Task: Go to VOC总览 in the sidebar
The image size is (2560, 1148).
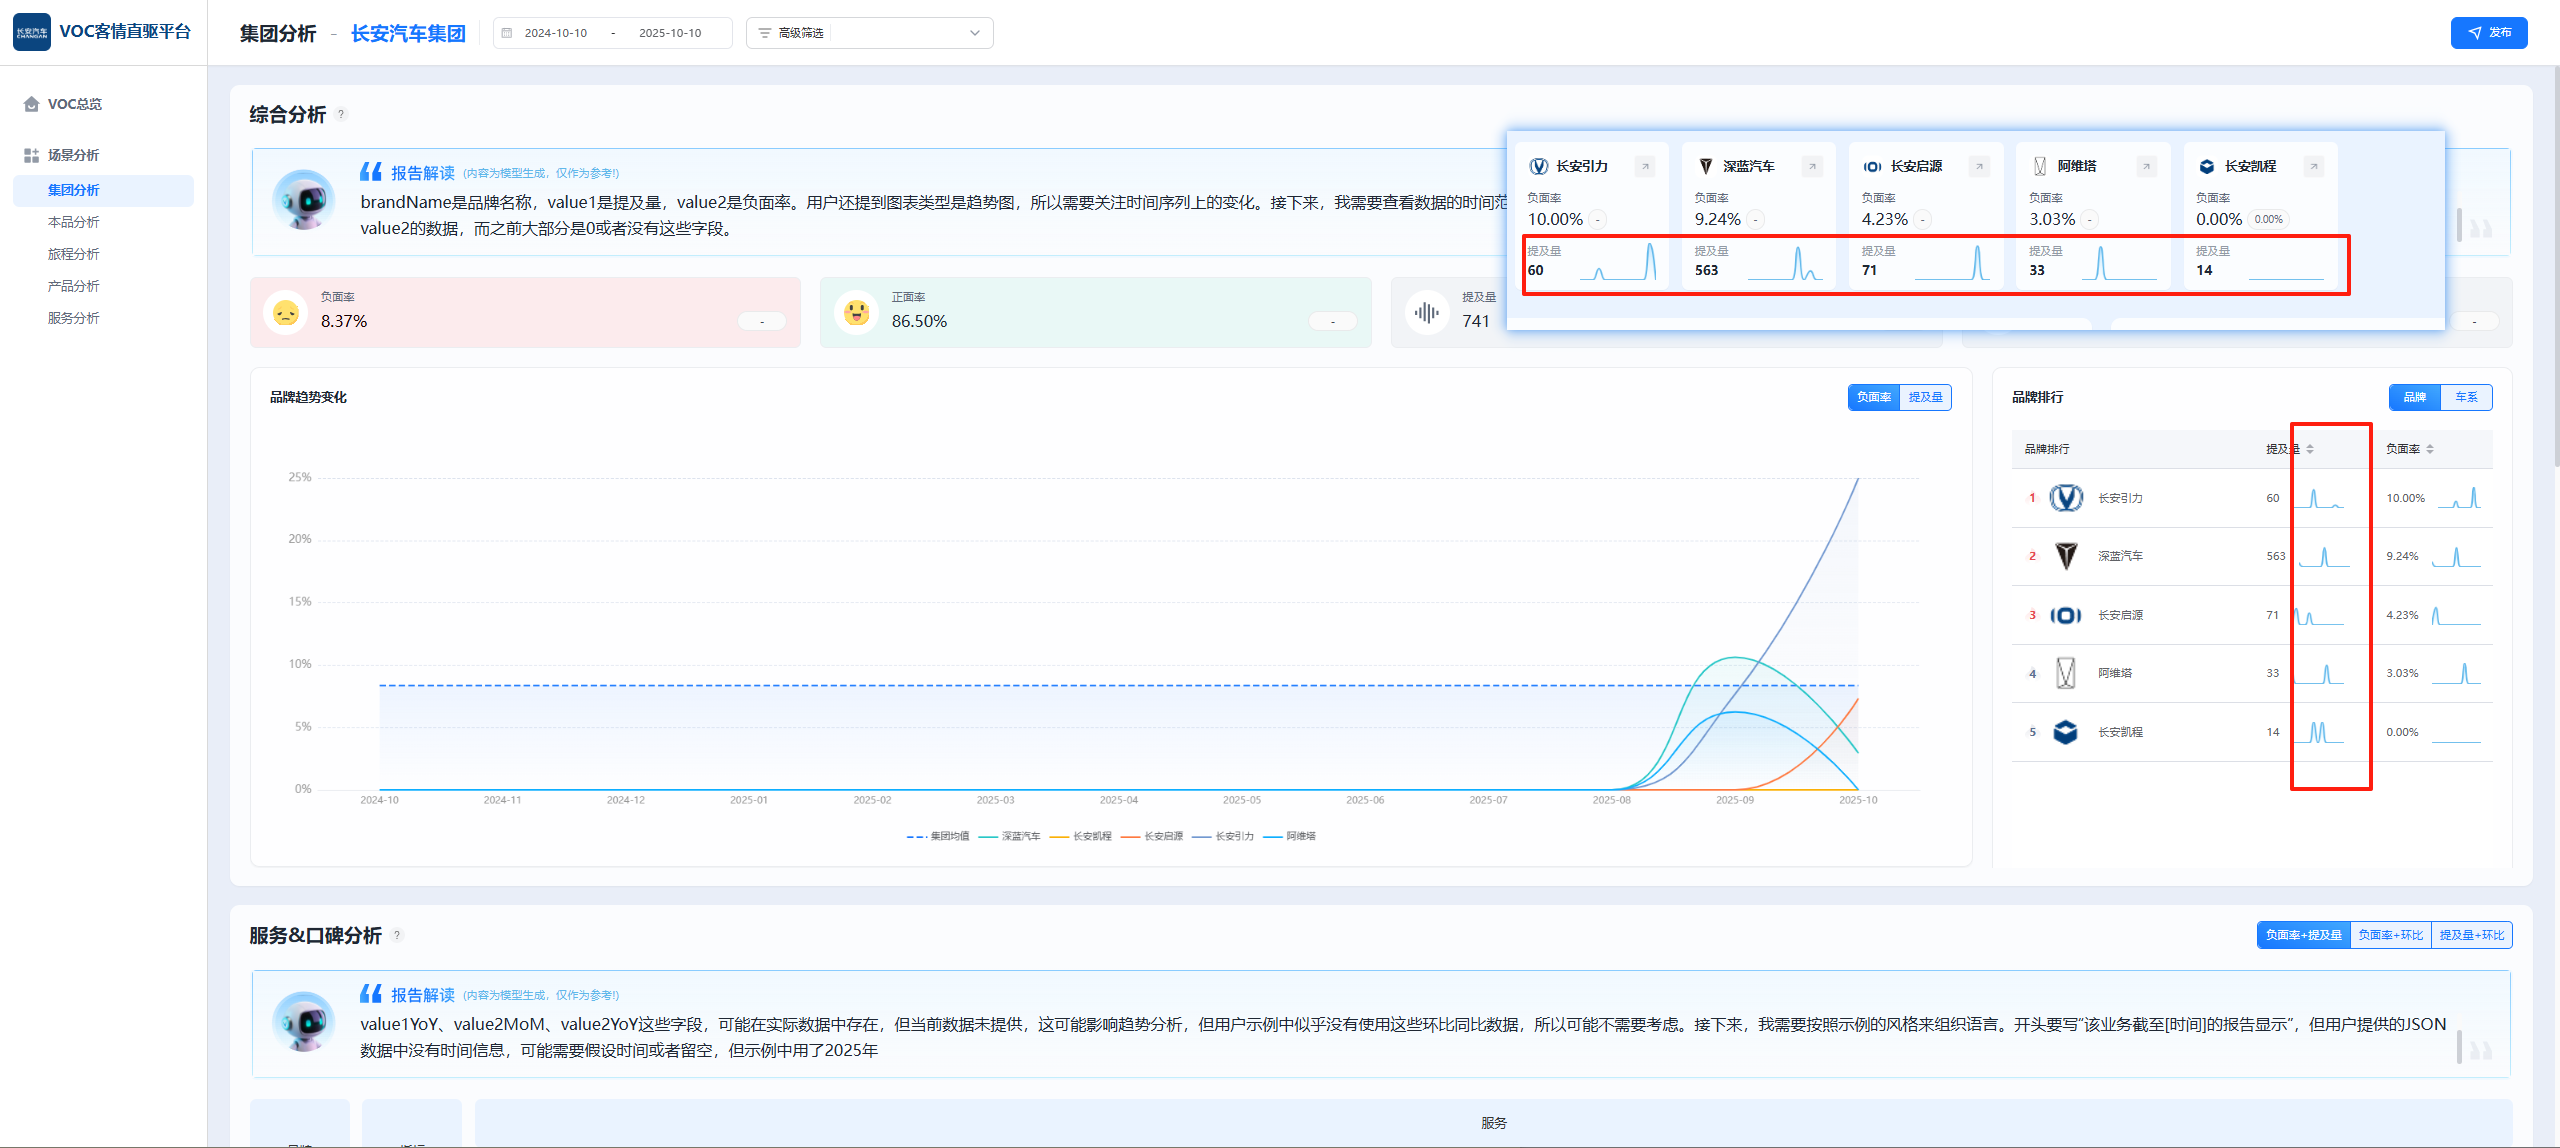Action: coord(74,104)
